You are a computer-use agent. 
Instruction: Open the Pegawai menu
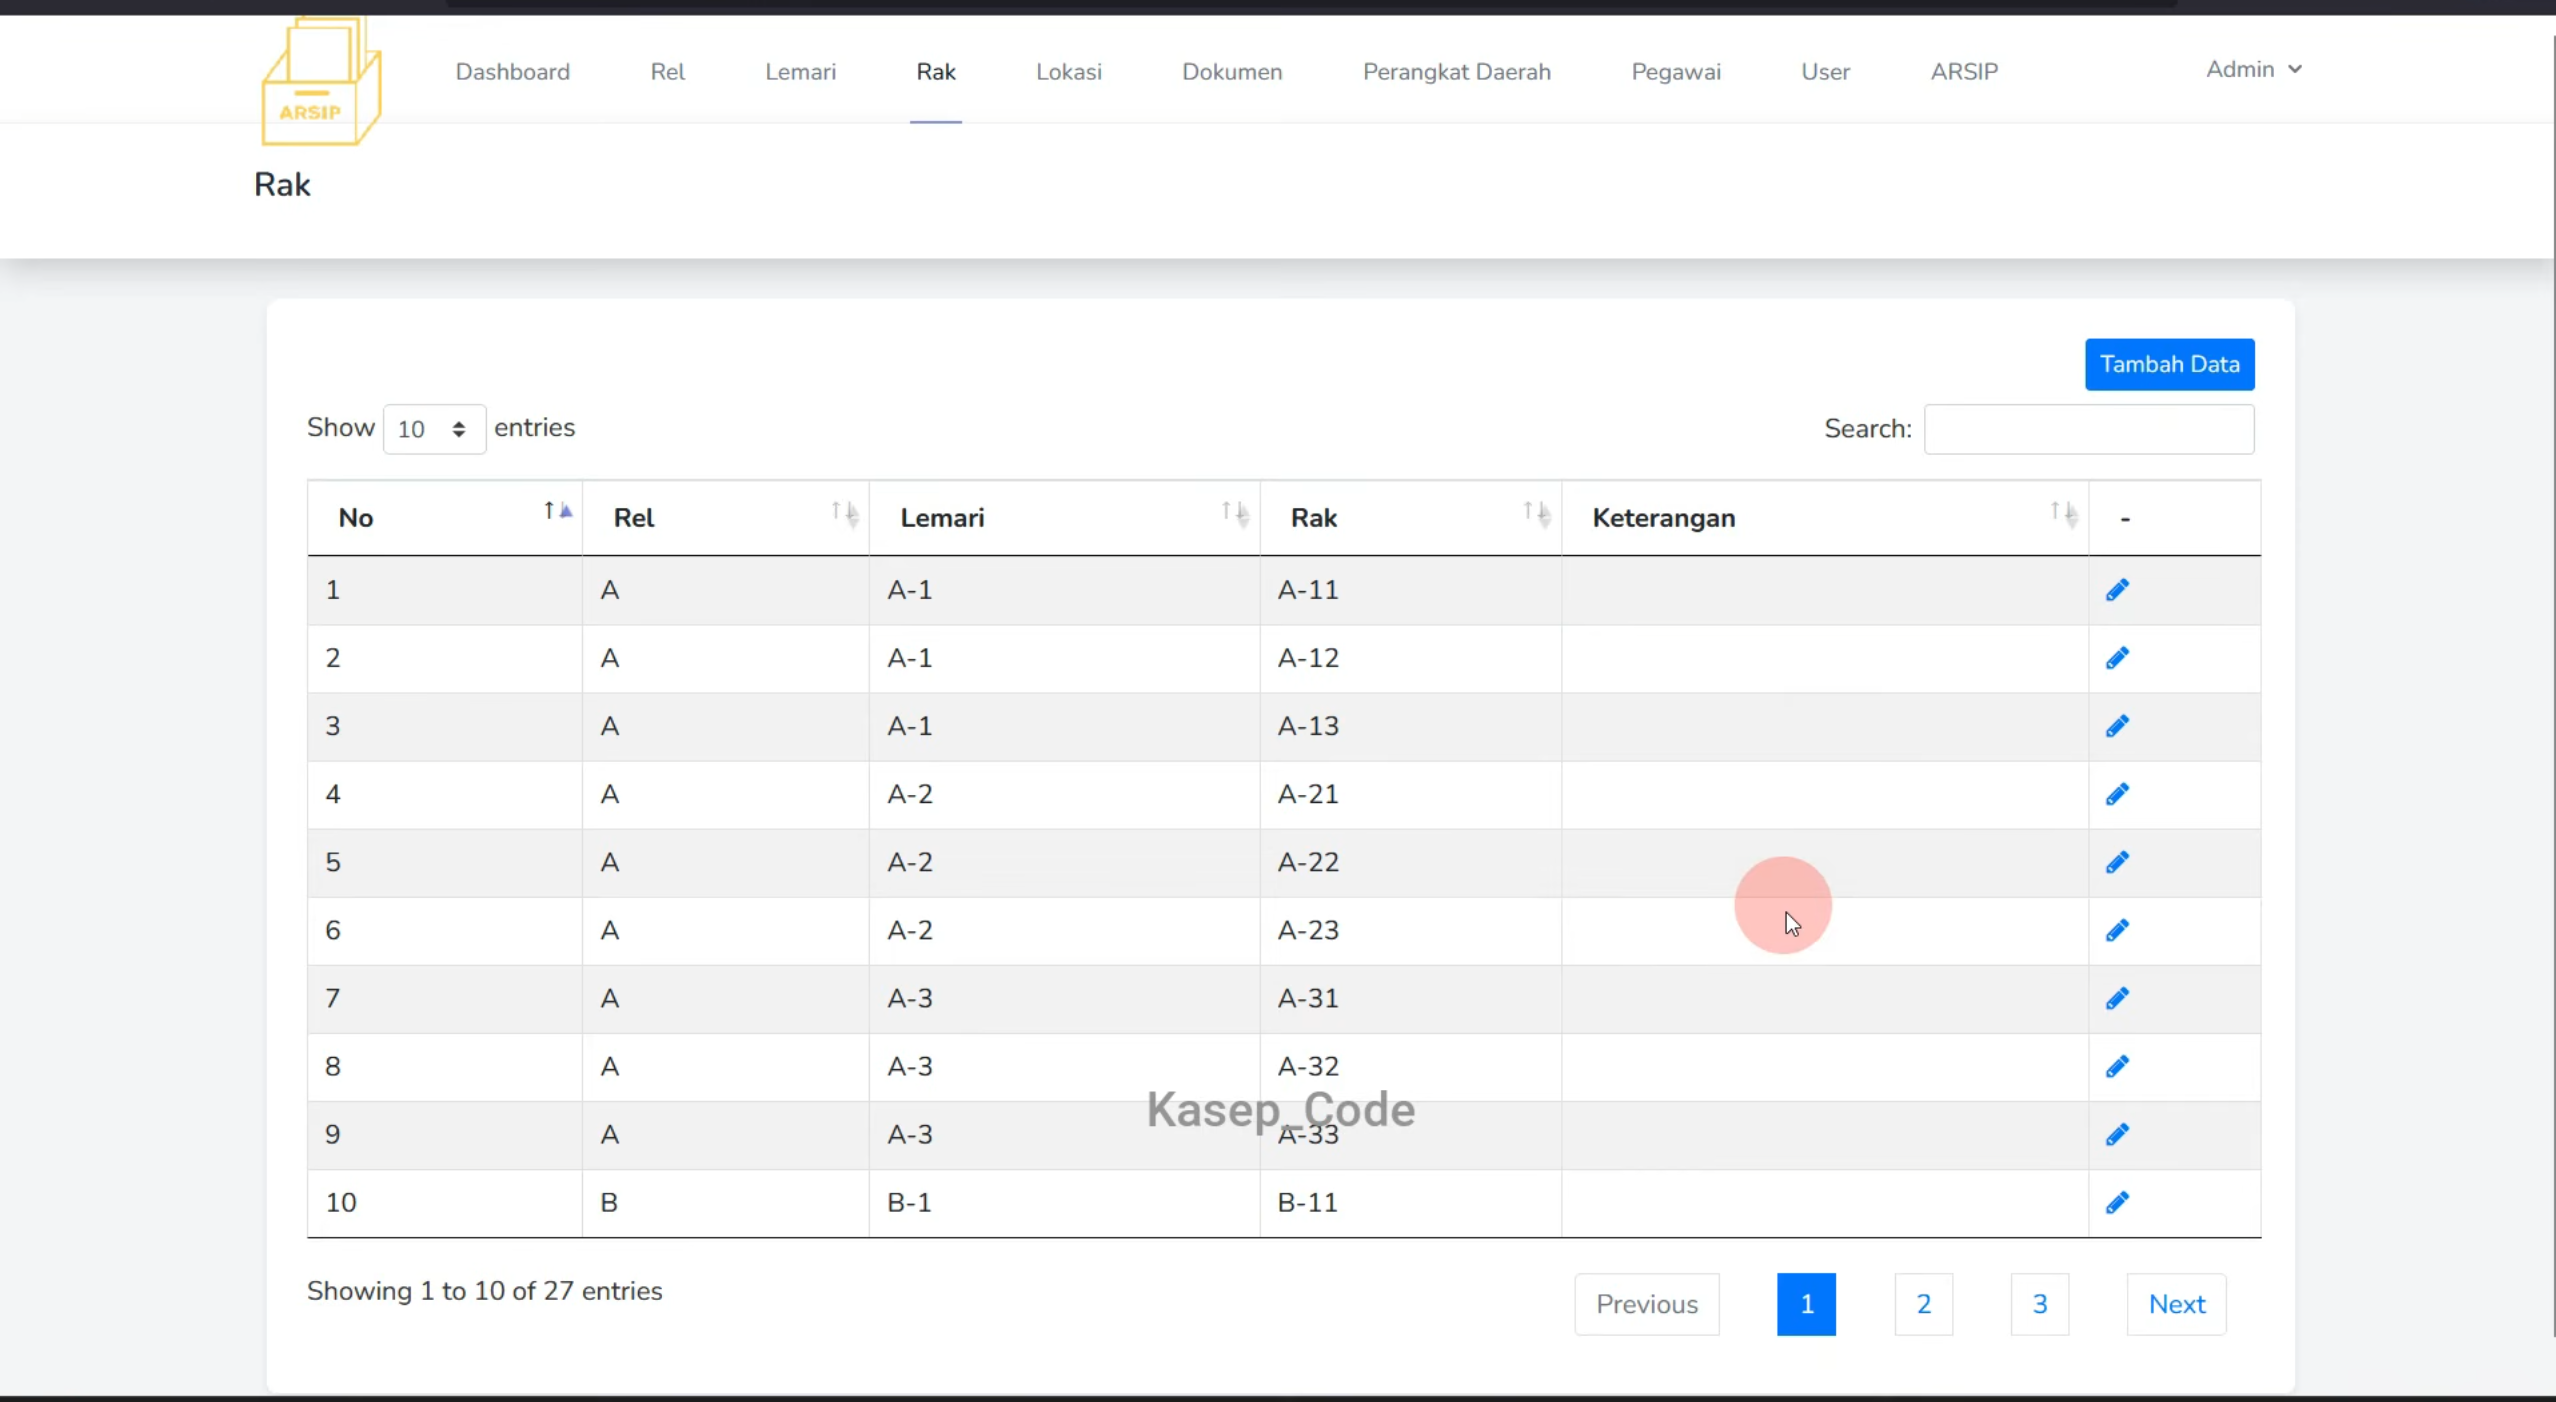point(1676,72)
